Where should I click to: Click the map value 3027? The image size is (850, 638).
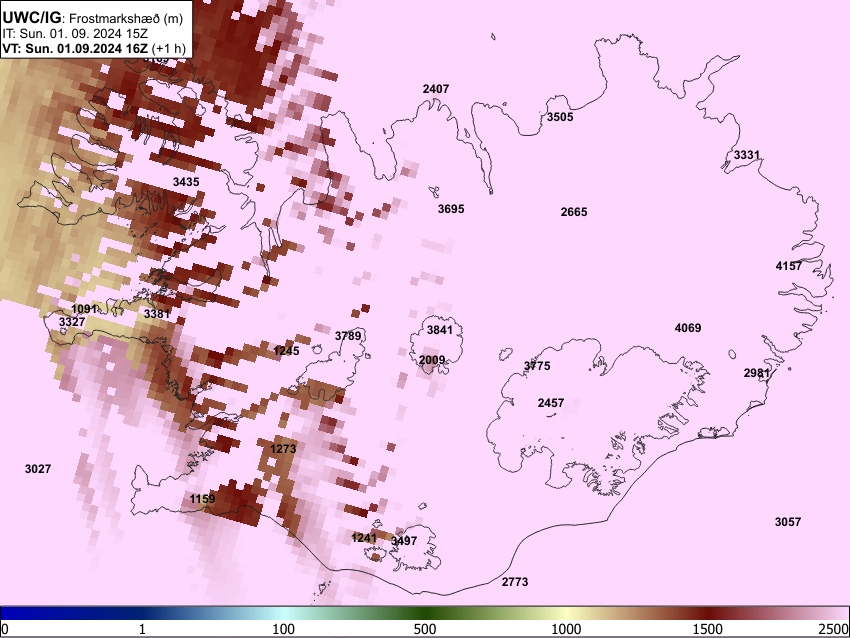click(x=38, y=469)
